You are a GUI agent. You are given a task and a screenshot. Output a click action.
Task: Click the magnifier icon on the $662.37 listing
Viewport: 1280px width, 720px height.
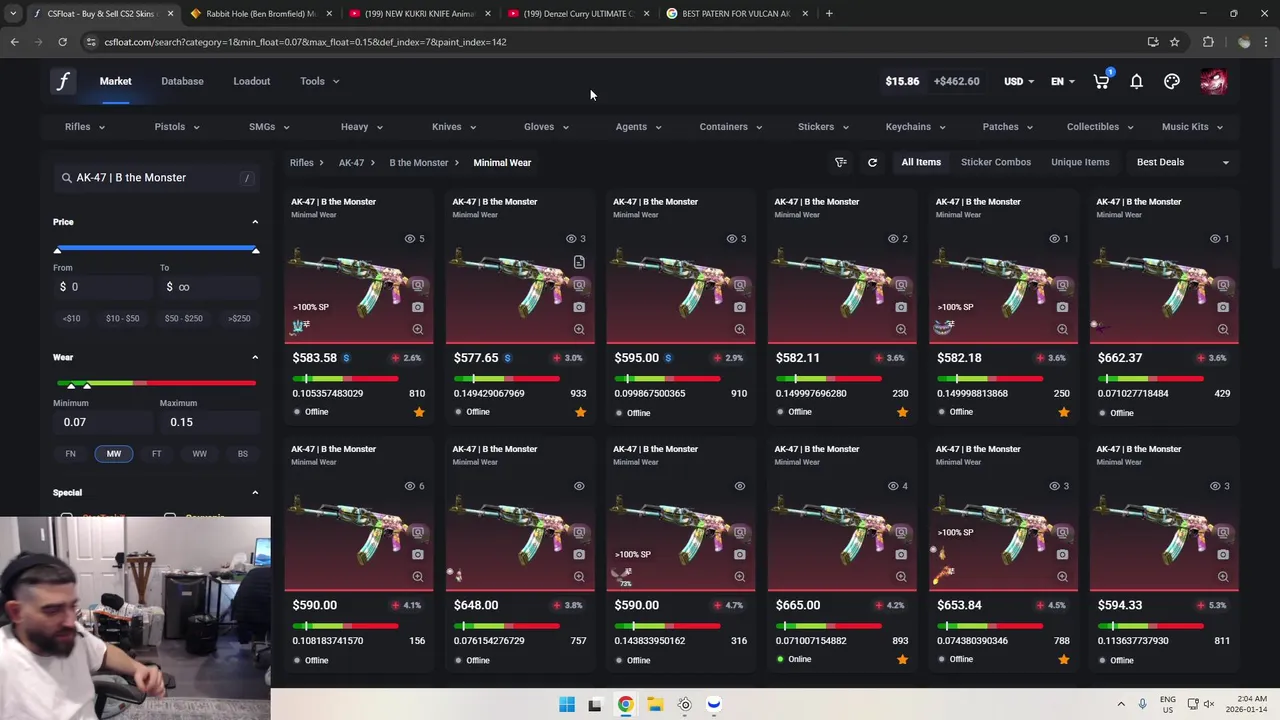point(1223,329)
